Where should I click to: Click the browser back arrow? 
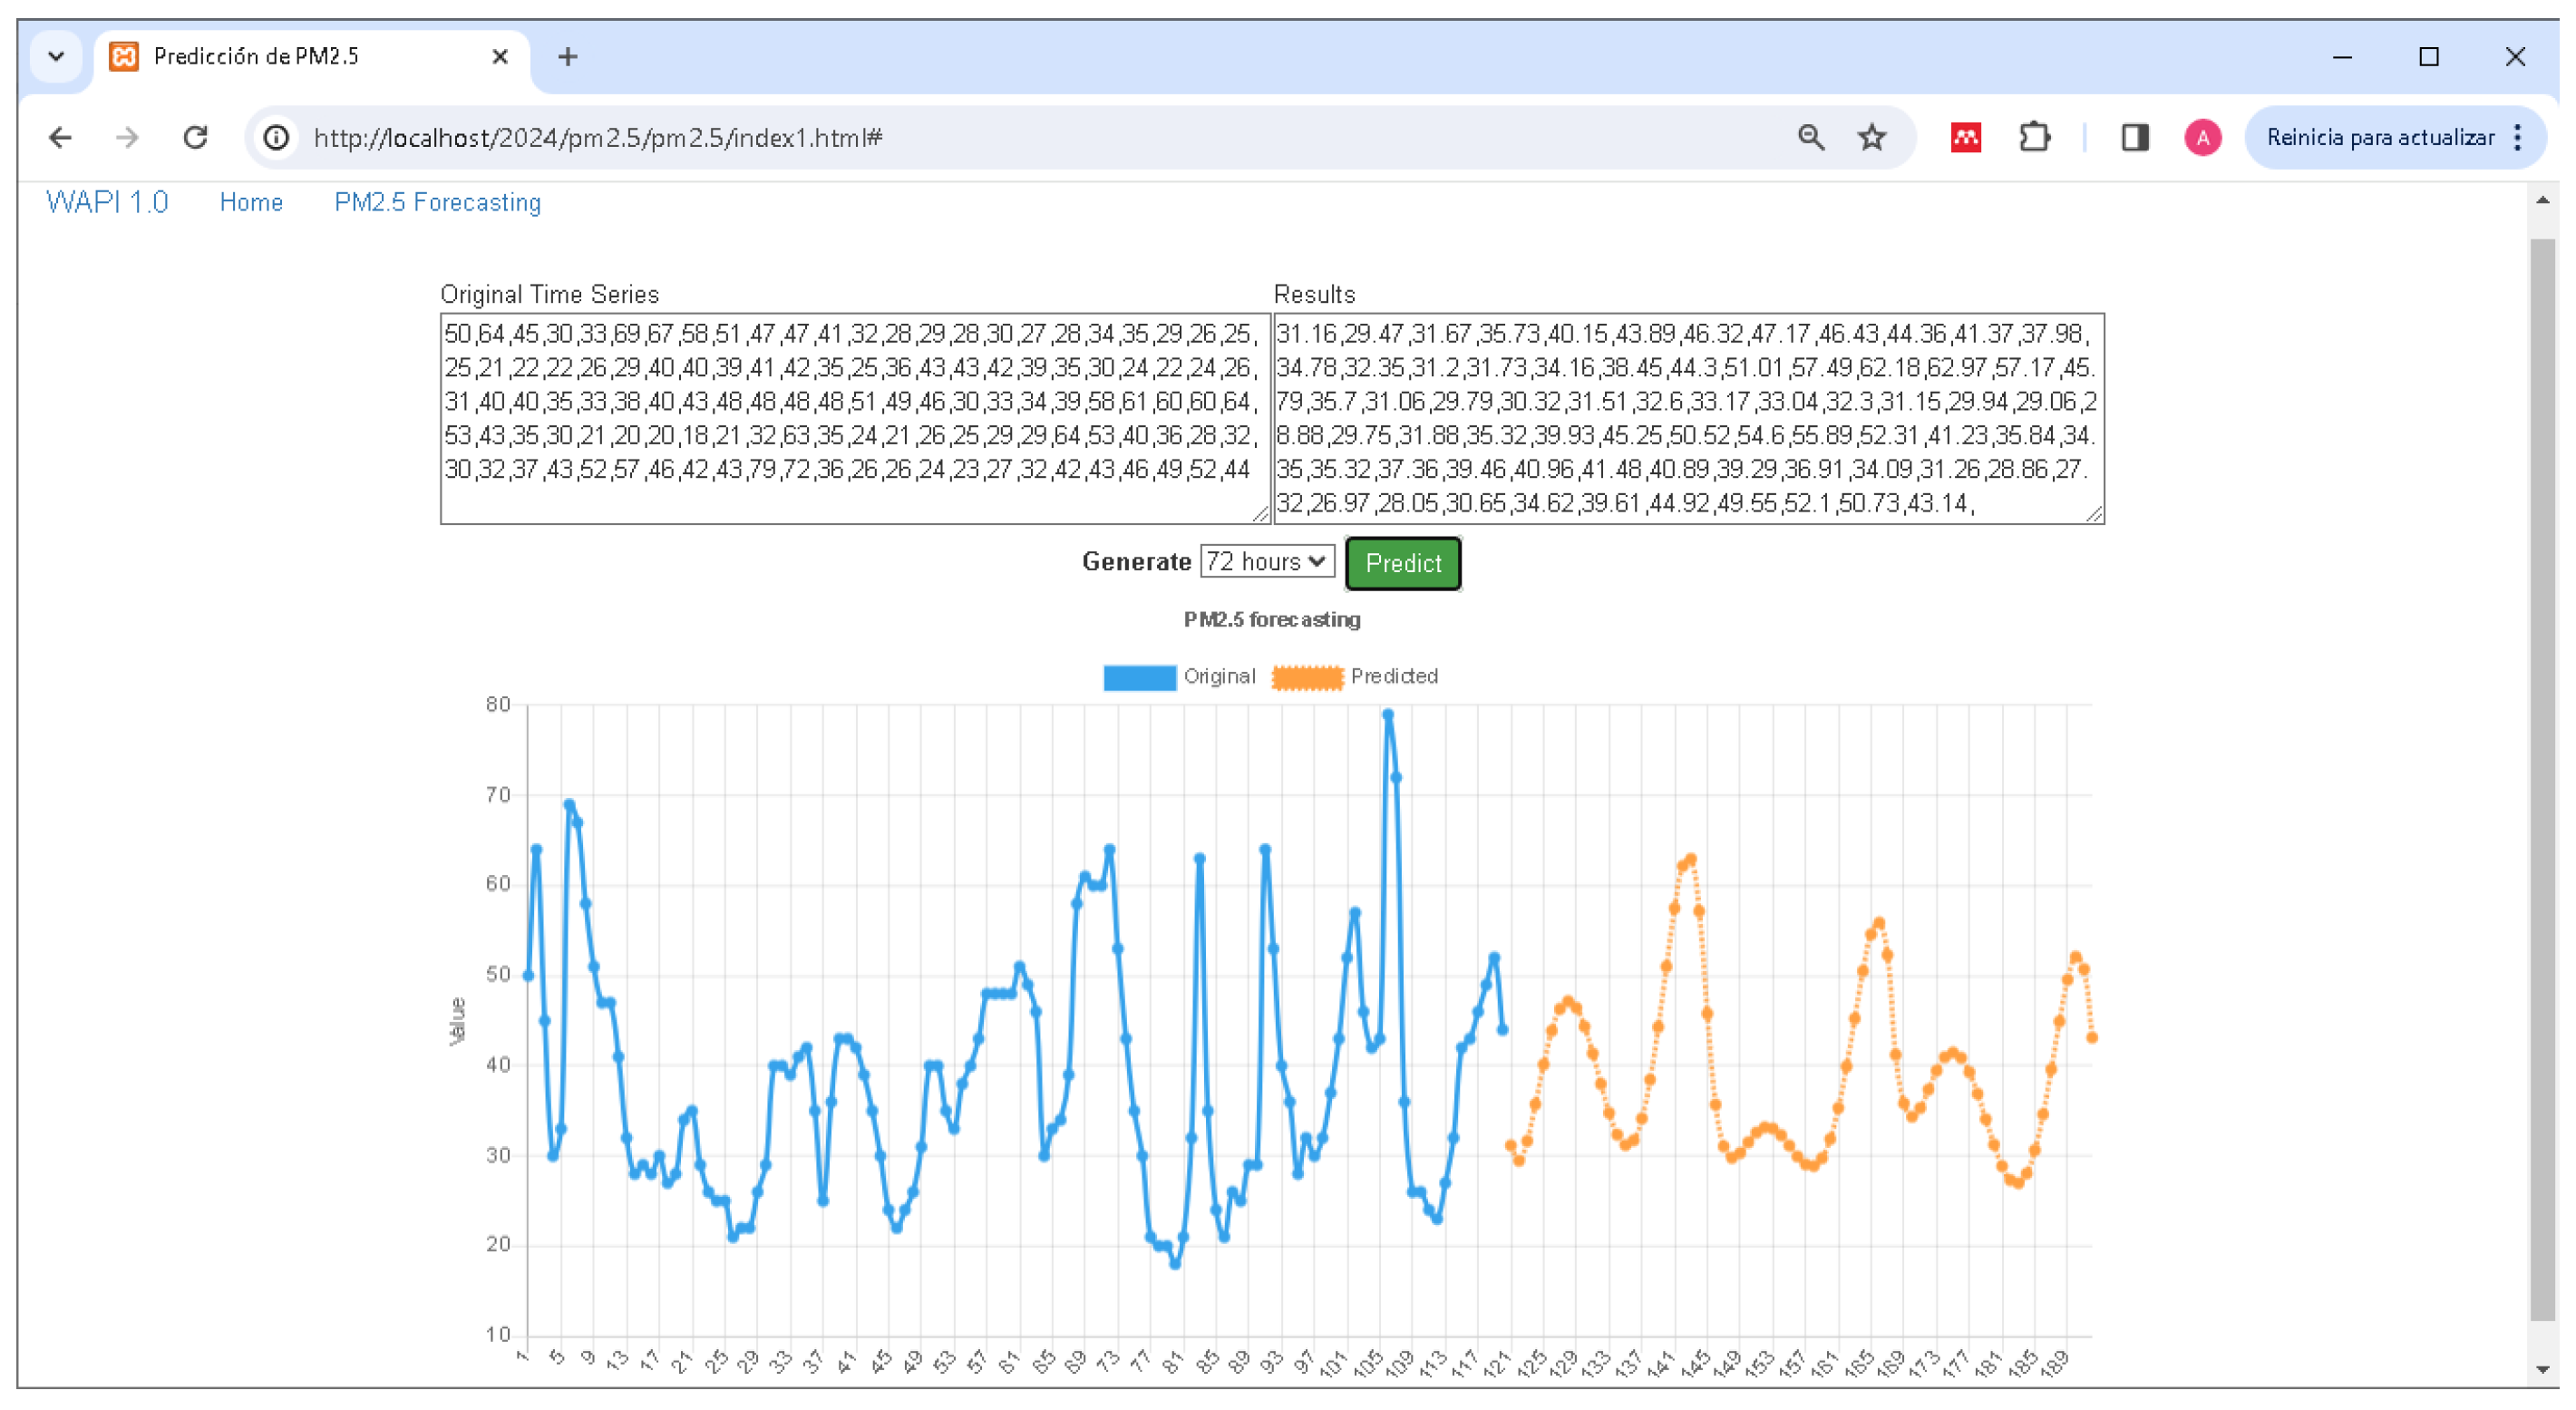(x=60, y=137)
